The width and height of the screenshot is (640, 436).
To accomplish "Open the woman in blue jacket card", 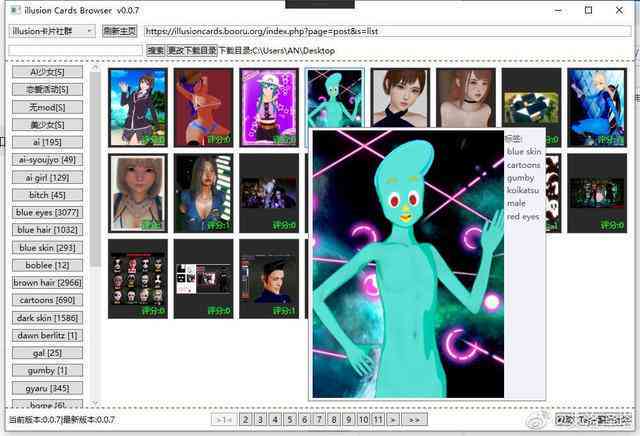I will [204, 193].
